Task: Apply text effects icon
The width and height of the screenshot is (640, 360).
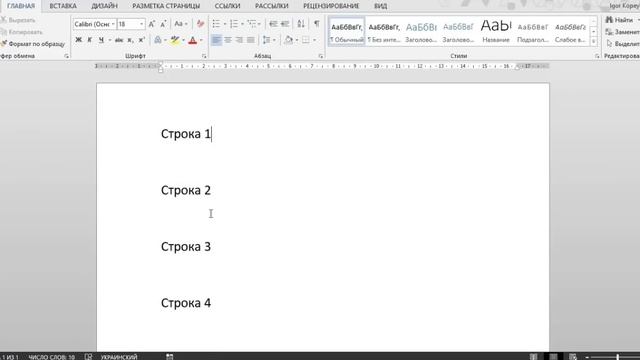Action: coord(158,40)
